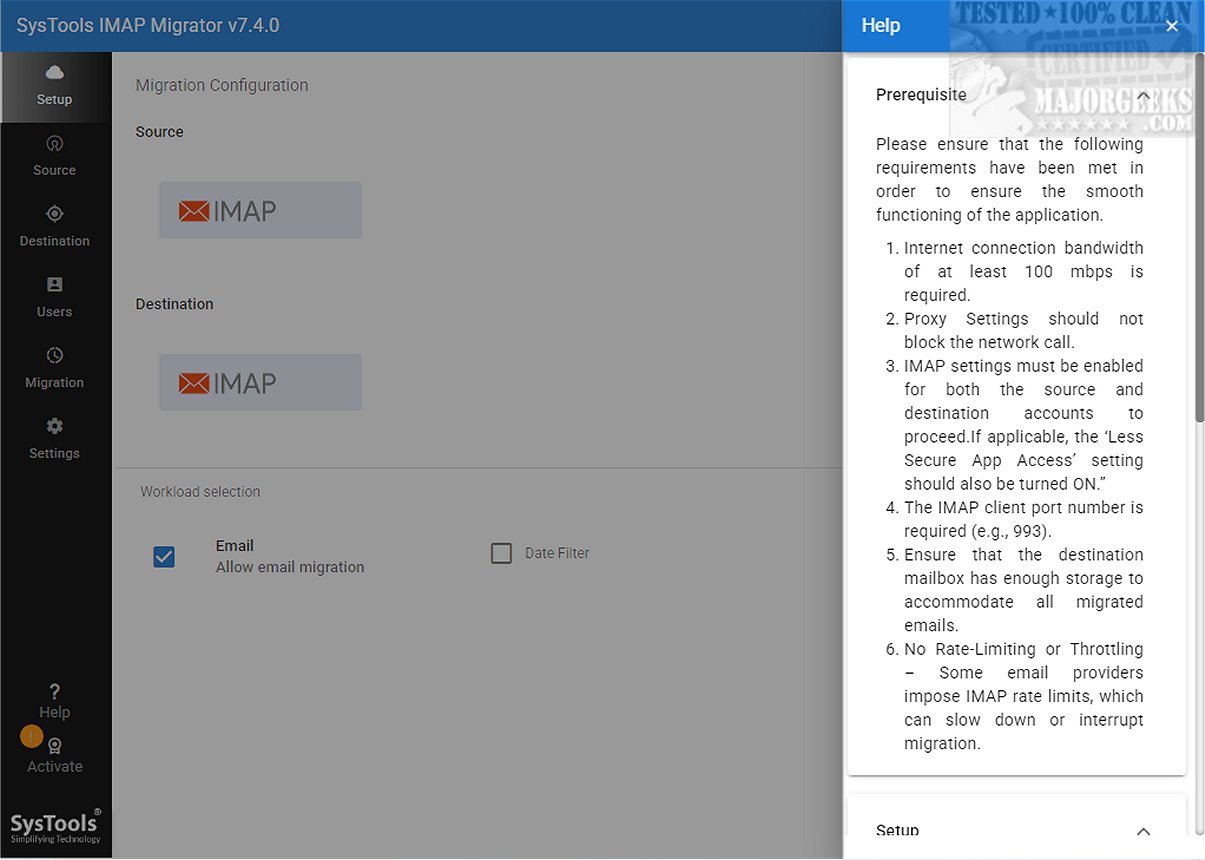Screen dimensions: 1205x860
Task: Collapse the Setup help section chevron
Action: 1144,831
